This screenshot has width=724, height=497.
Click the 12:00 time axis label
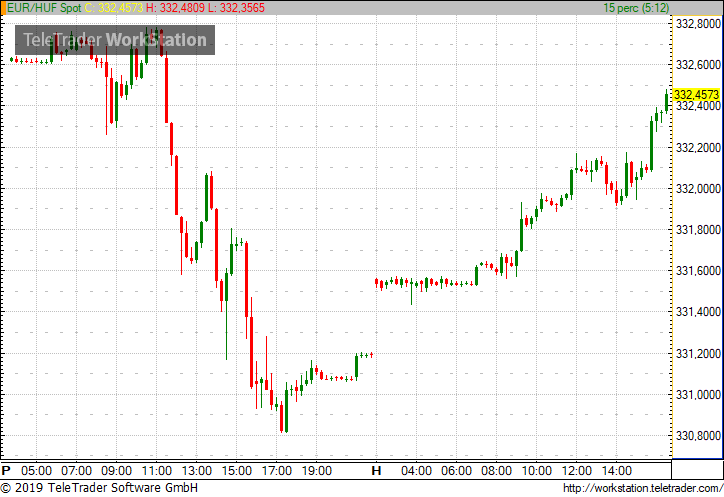coord(577,471)
